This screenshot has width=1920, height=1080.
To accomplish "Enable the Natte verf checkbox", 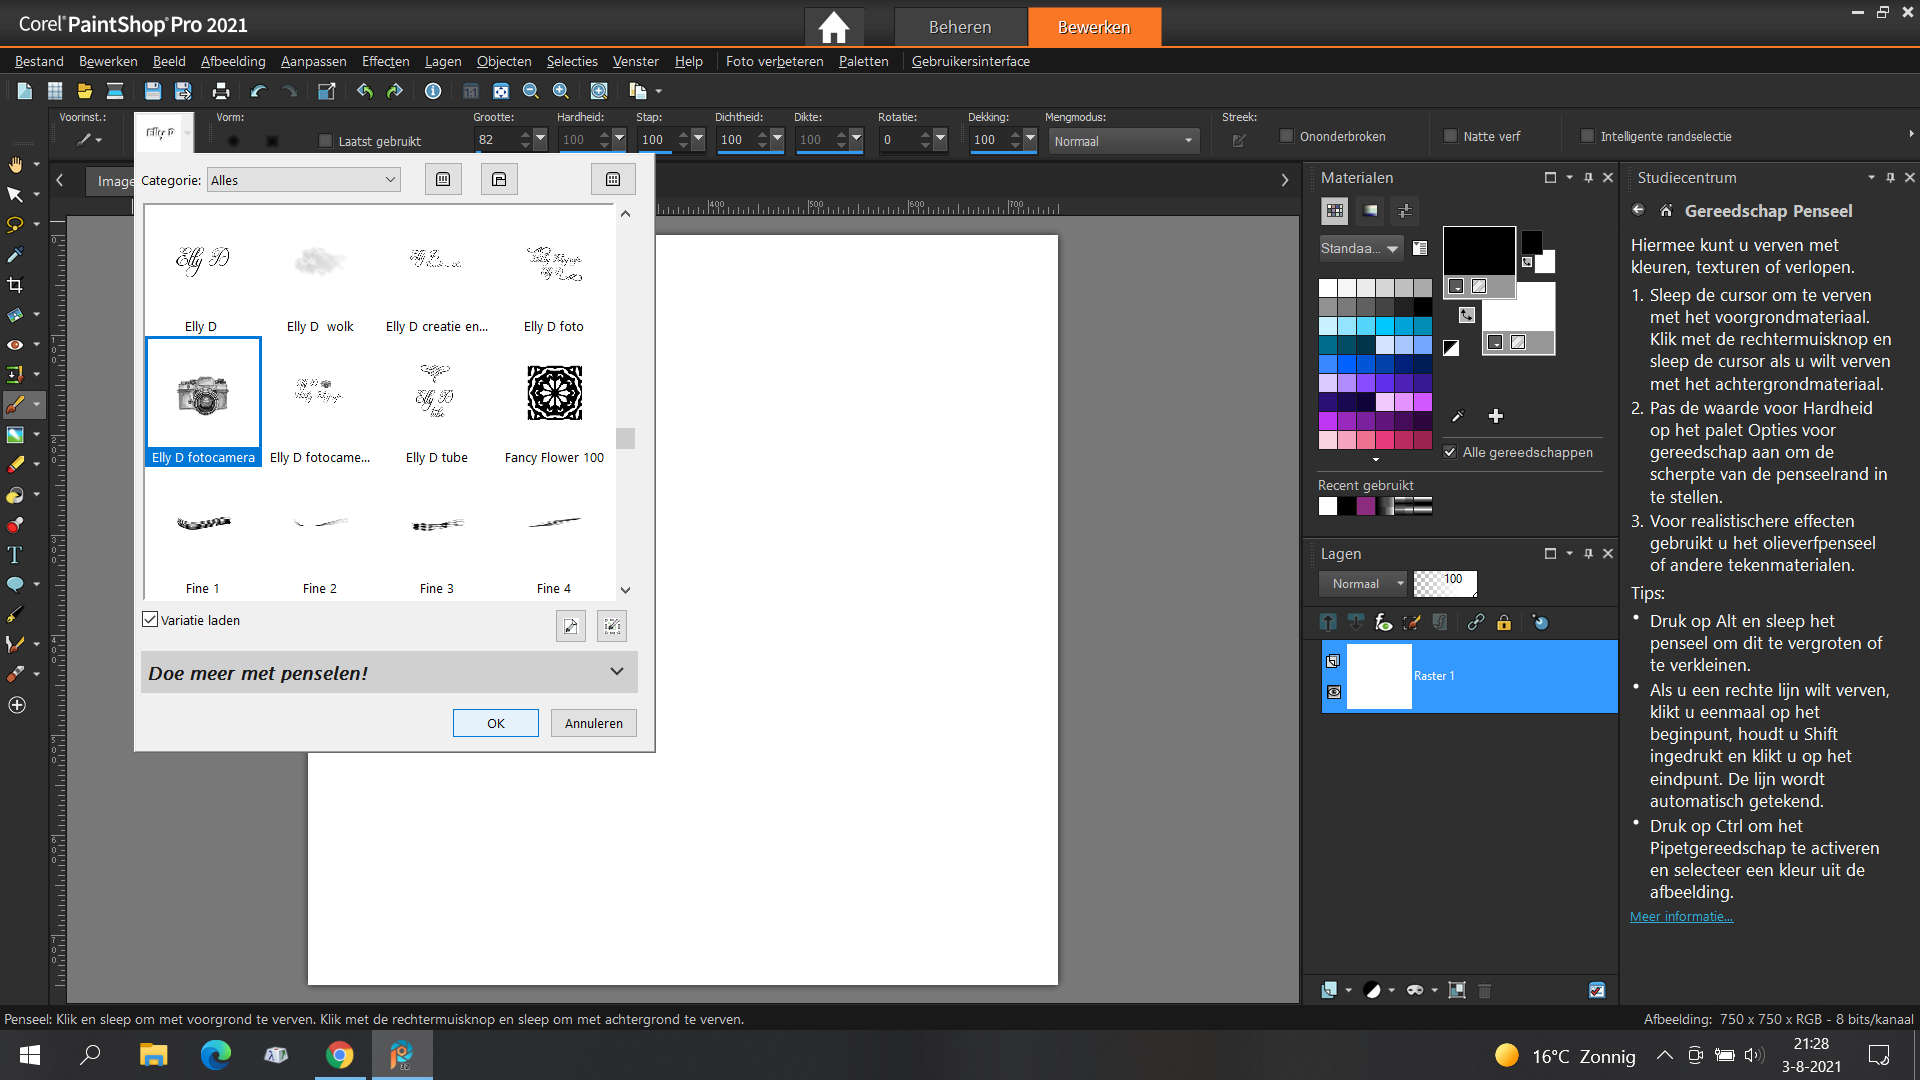I will click(1450, 136).
